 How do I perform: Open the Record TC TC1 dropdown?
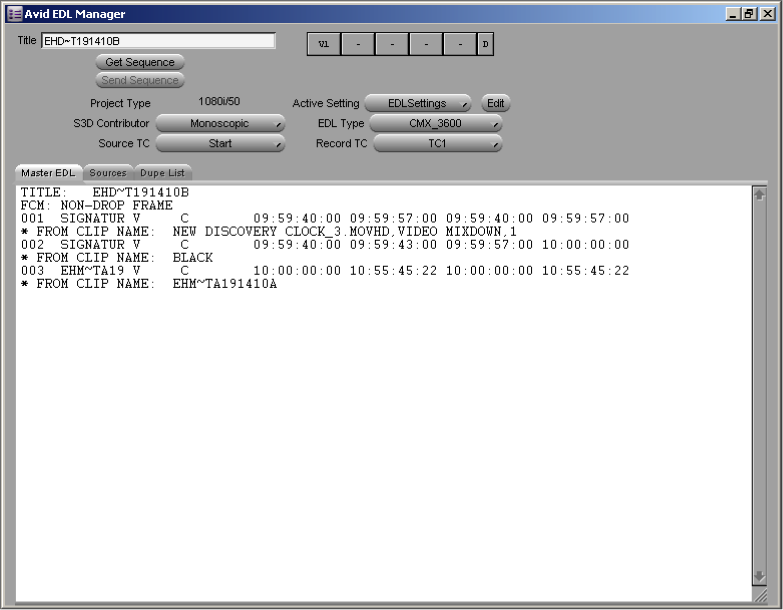(437, 143)
